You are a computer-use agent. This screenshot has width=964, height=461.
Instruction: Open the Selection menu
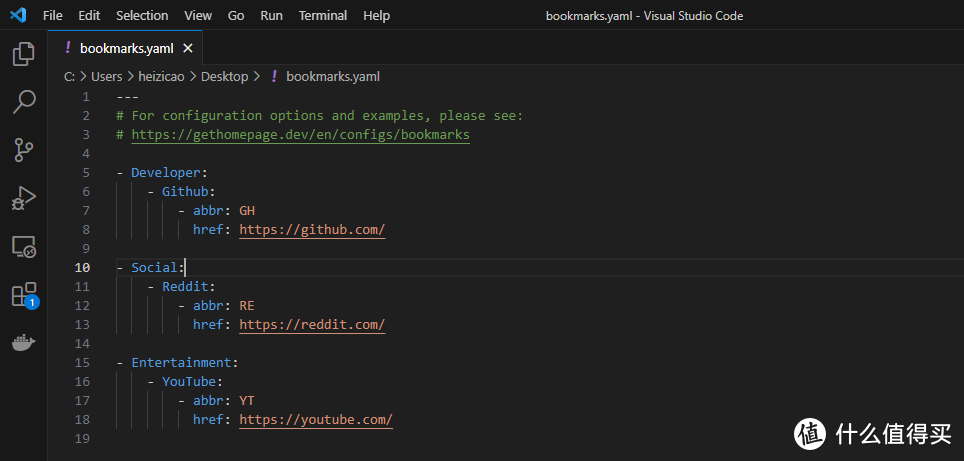point(142,16)
